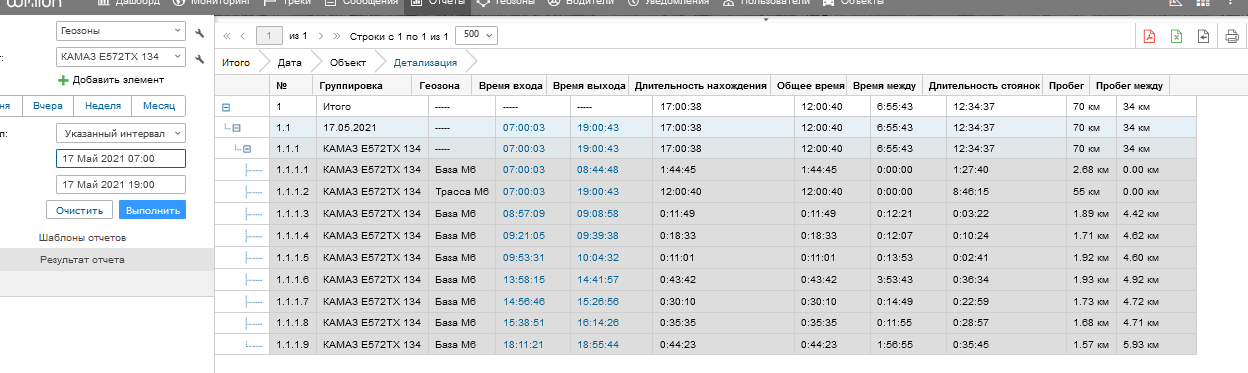Go to first page arrow
This screenshot has width=1248, height=373.
click(x=228, y=35)
